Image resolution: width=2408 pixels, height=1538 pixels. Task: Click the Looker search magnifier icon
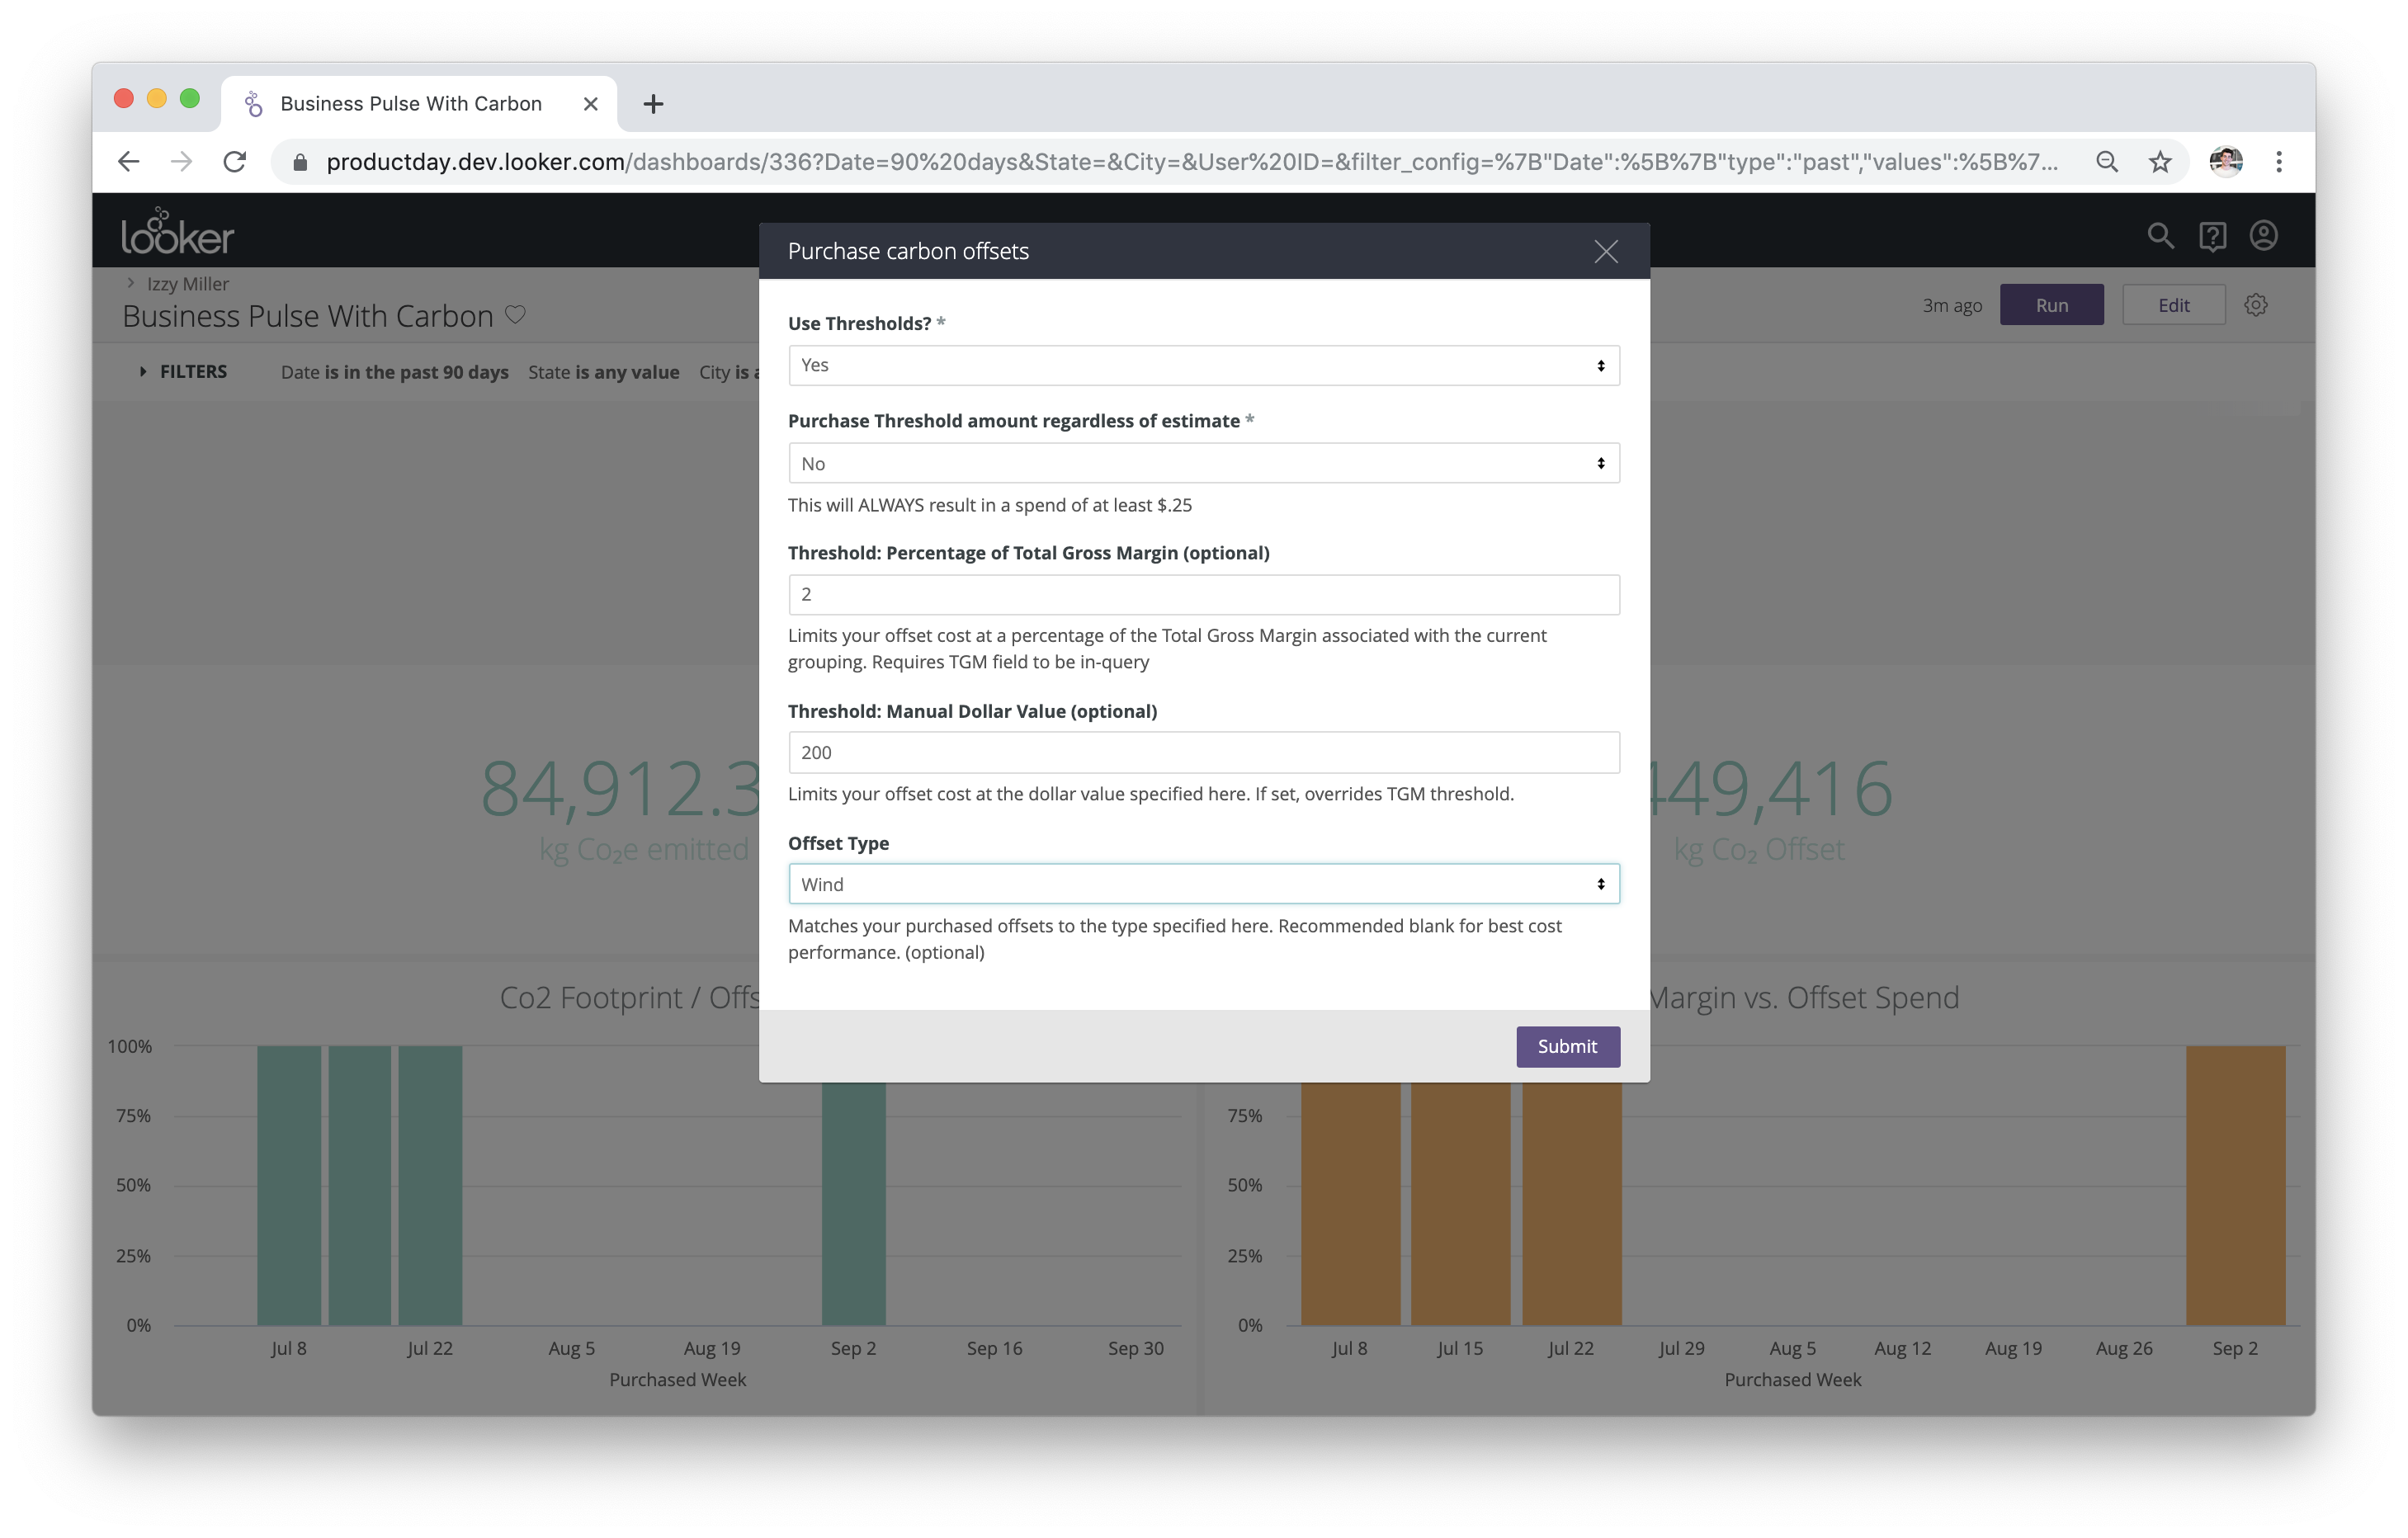point(2160,236)
